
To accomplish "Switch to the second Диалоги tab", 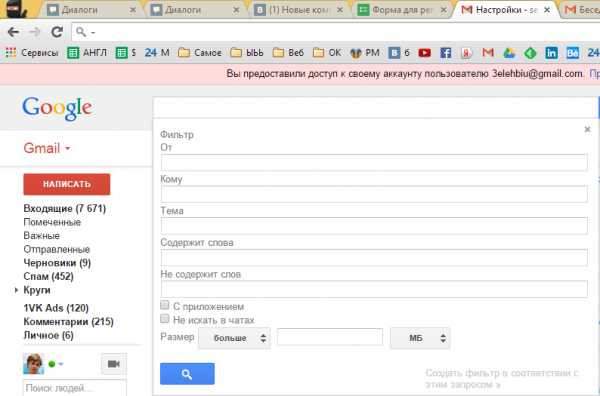I will coord(194,10).
